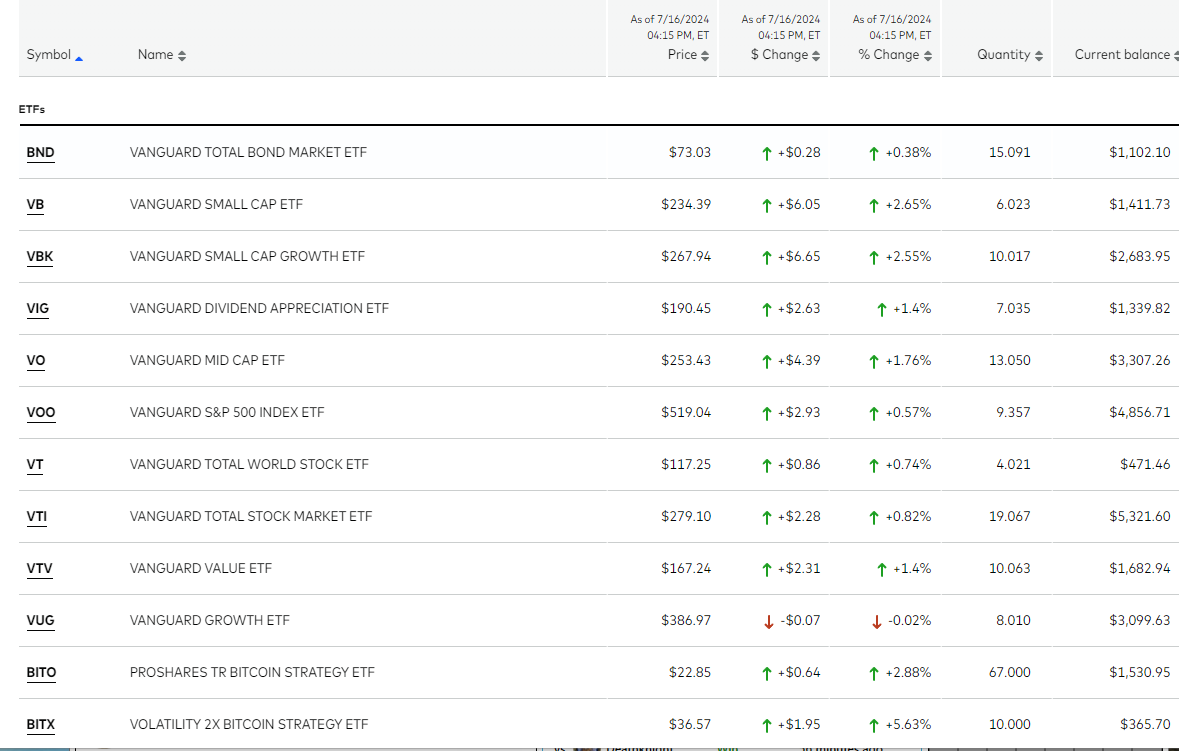Click the VTV symbol link
Image resolution: width=1179 pixels, height=751 pixels.
[x=40, y=568]
